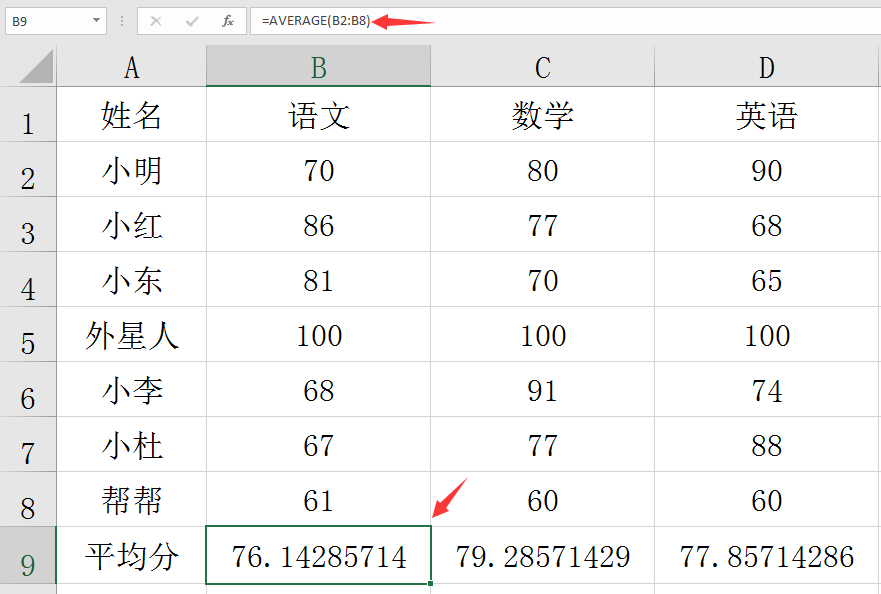The width and height of the screenshot is (881, 594).
Task: Click 外星人's 语文 score 100
Action: [x=319, y=334]
